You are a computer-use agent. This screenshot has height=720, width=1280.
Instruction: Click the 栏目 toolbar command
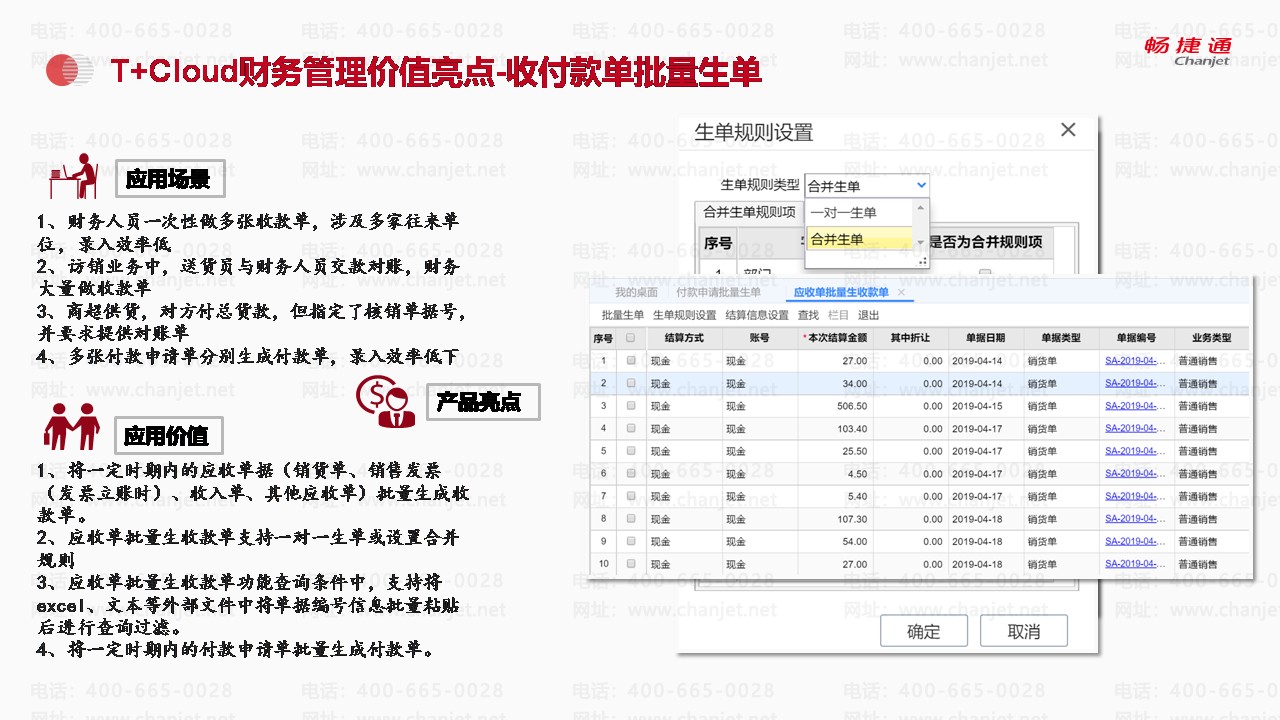(x=838, y=315)
